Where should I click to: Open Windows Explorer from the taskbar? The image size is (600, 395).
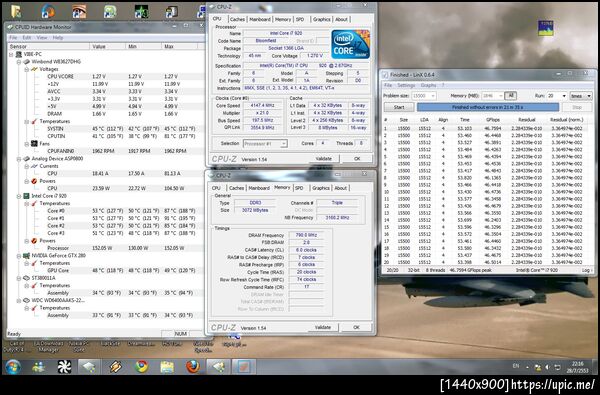point(167,367)
